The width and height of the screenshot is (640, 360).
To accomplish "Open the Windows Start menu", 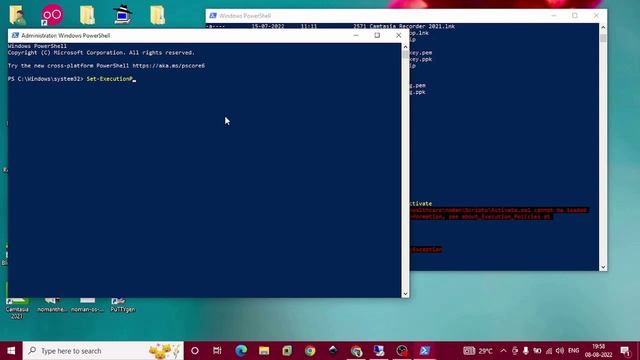I will pos(11,351).
